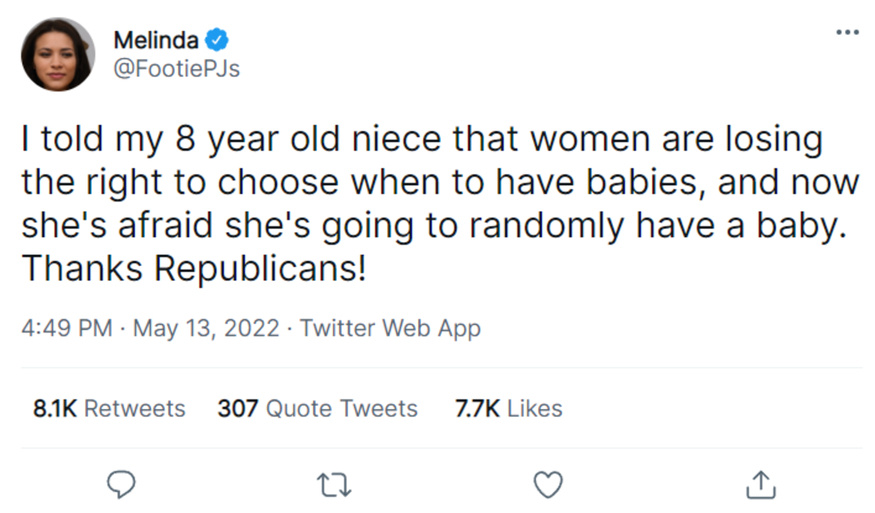Open Melinda's profile avatar photo
Screen dimensions: 875x513
click(x=58, y=54)
